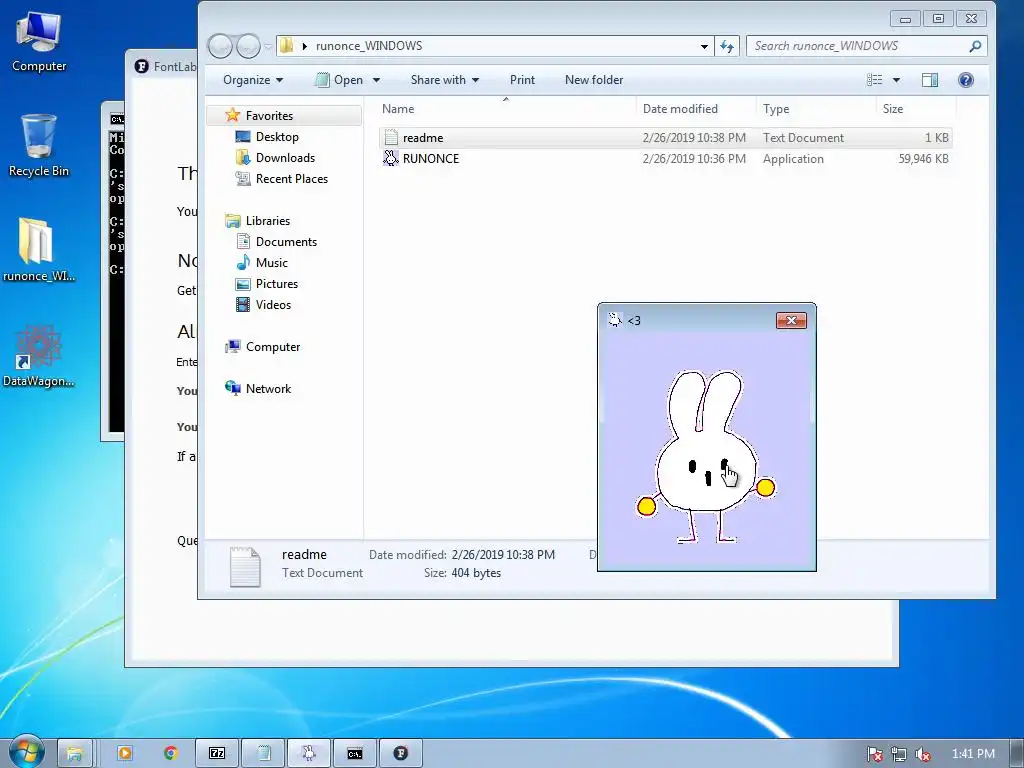Select Computer in navigation pane

263,347
